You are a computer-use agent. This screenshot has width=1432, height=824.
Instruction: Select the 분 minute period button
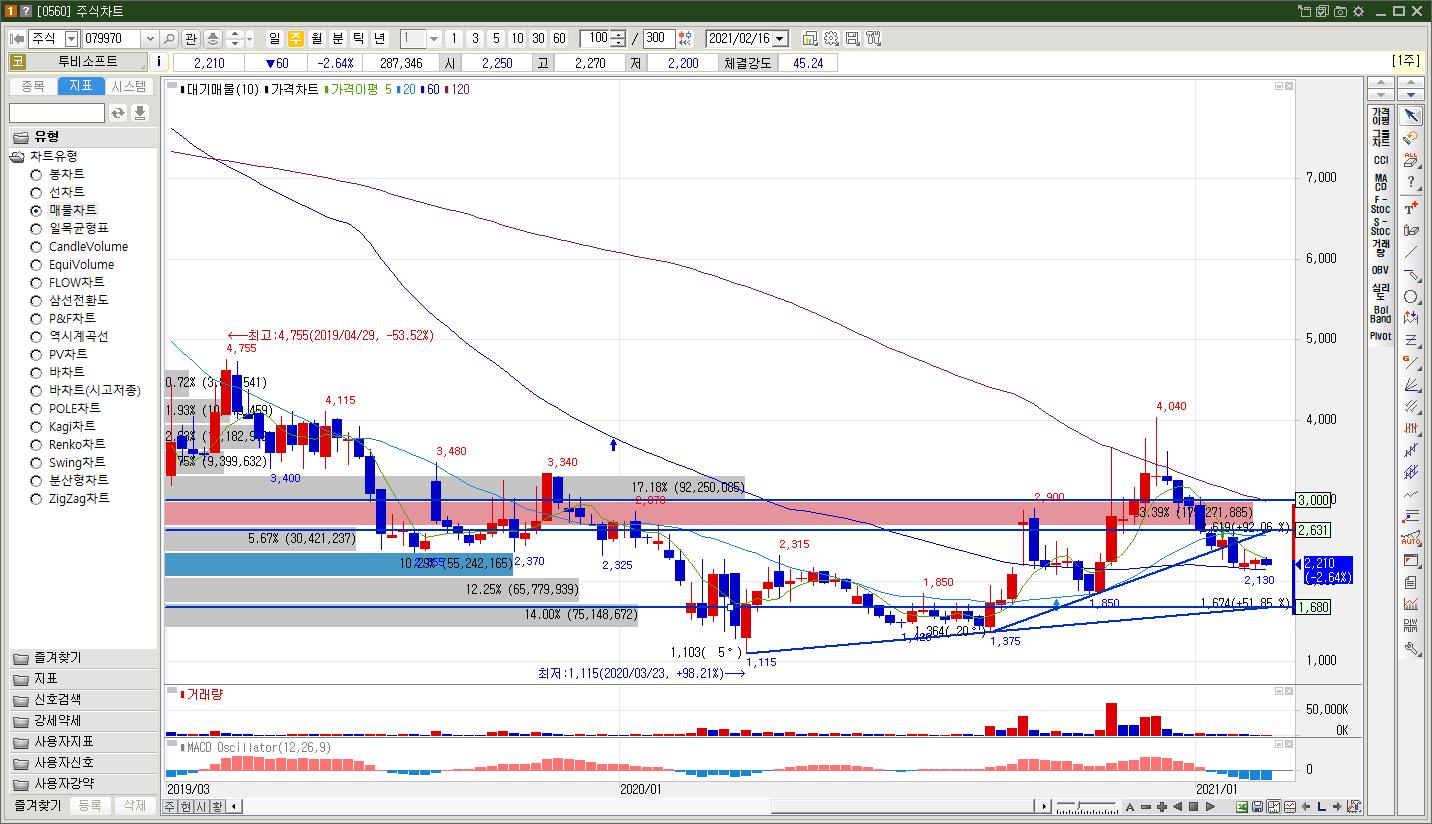pos(338,38)
